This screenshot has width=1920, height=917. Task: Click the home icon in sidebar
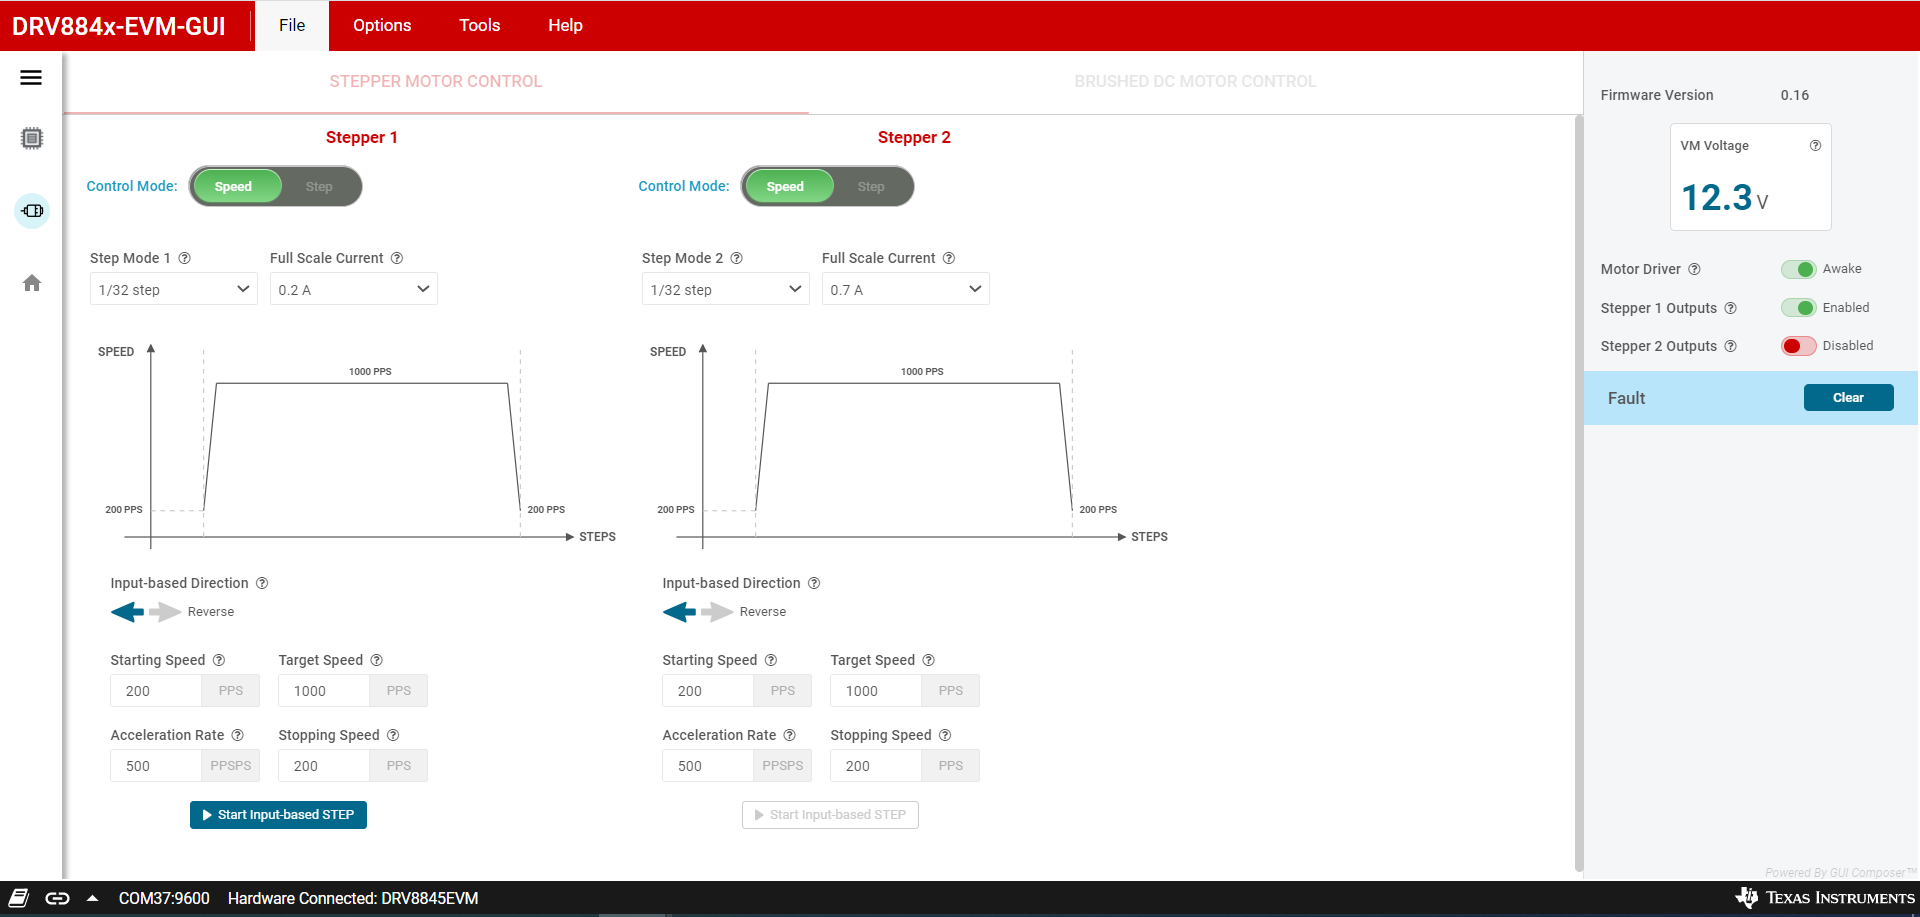pos(32,283)
